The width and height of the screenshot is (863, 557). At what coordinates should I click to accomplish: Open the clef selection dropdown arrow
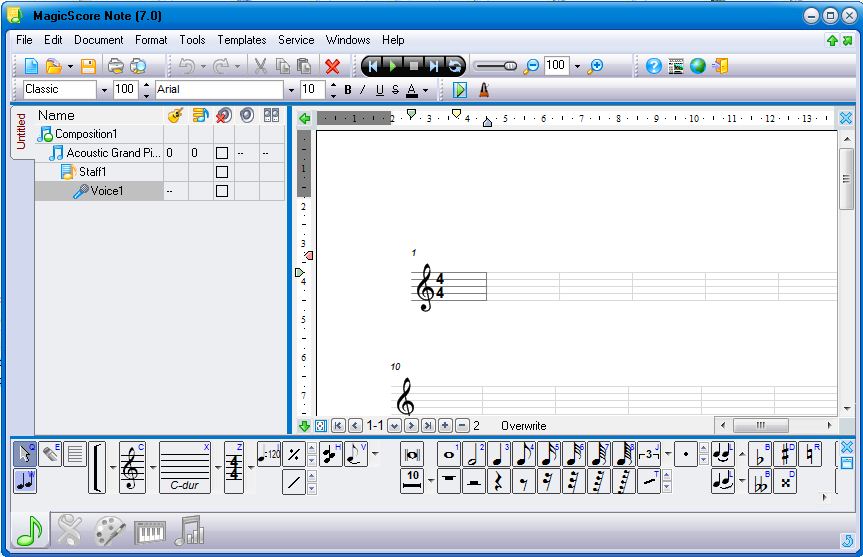point(153,468)
